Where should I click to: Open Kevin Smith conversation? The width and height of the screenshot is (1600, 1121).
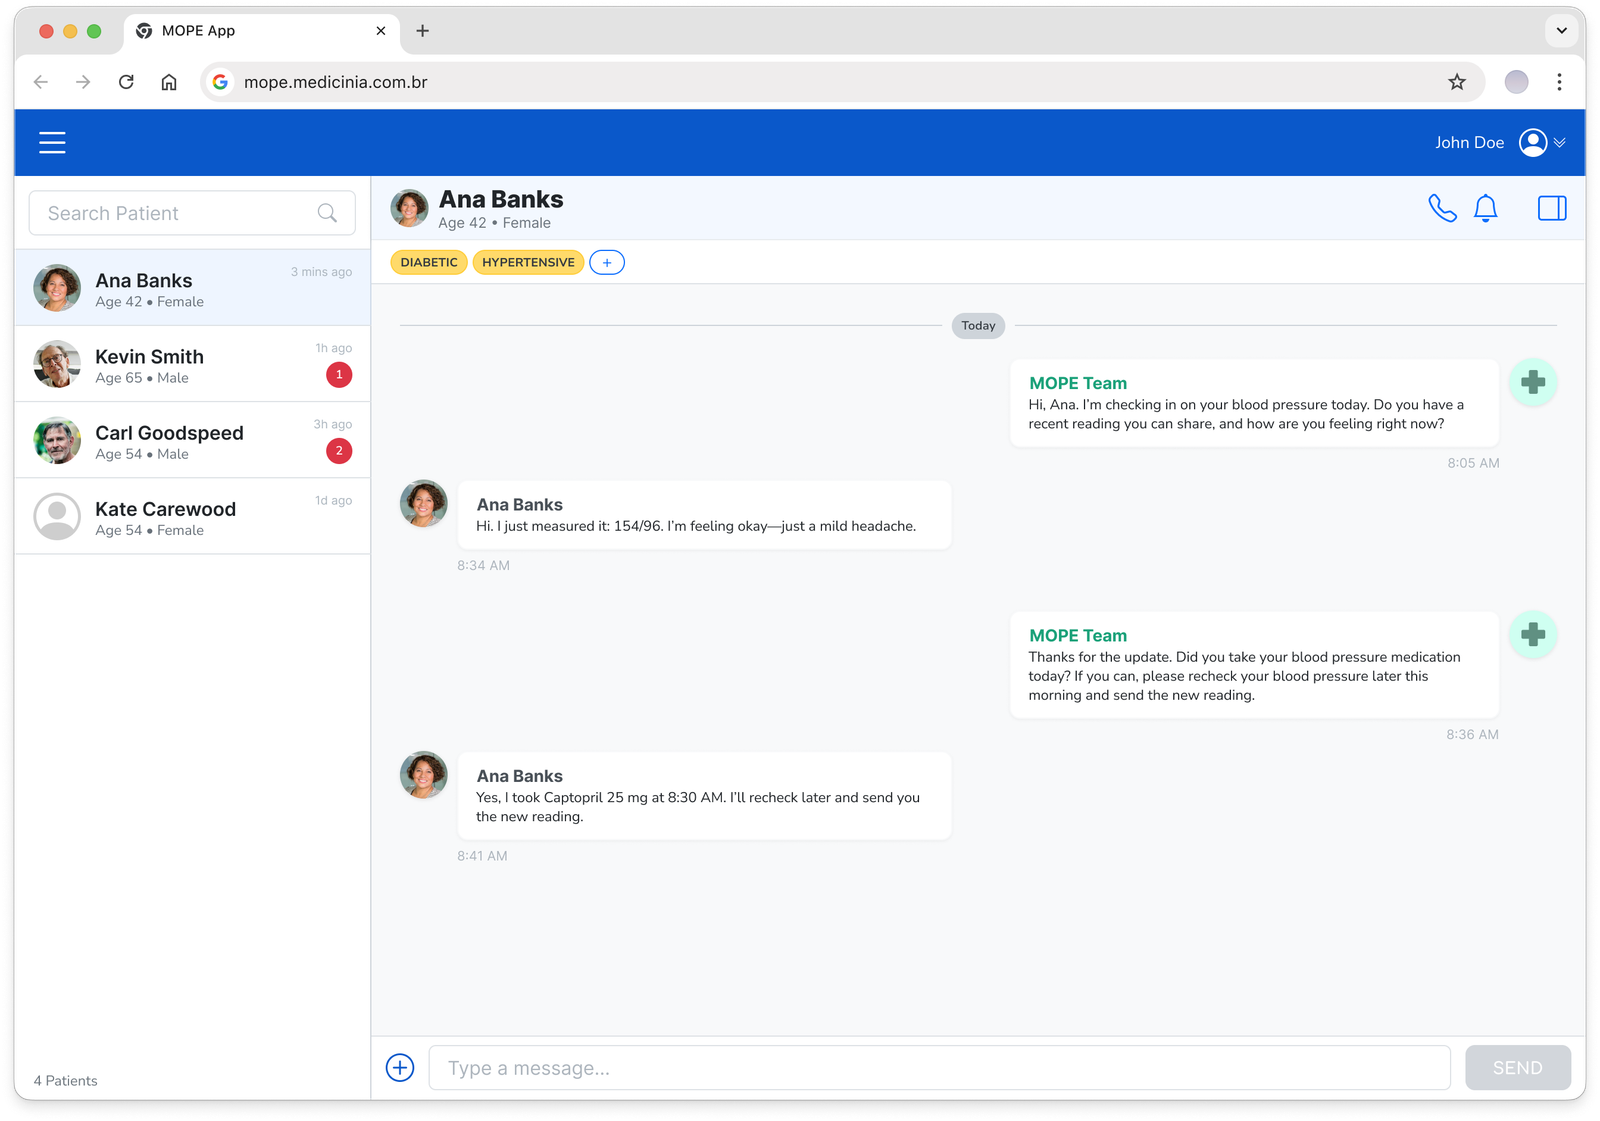click(192, 364)
